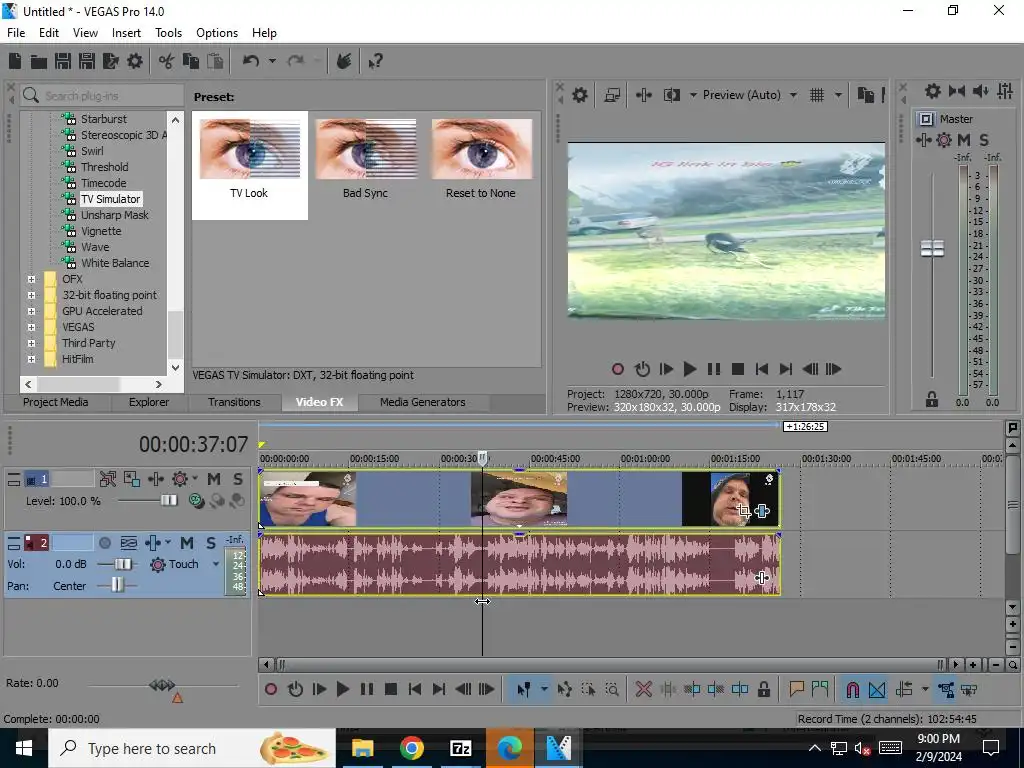Select the Normal Edit tool
1024x768 pixels.
pyautogui.click(x=523, y=689)
